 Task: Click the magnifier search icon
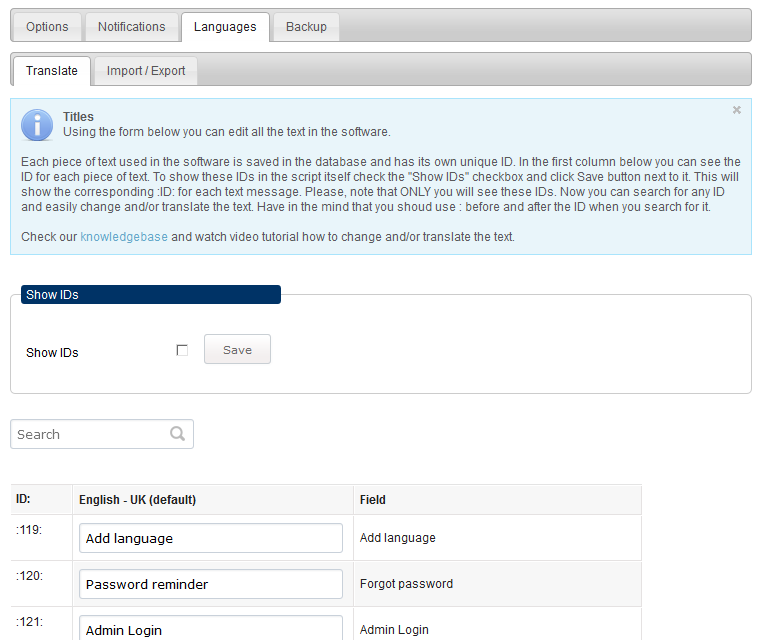tap(177, 433)
